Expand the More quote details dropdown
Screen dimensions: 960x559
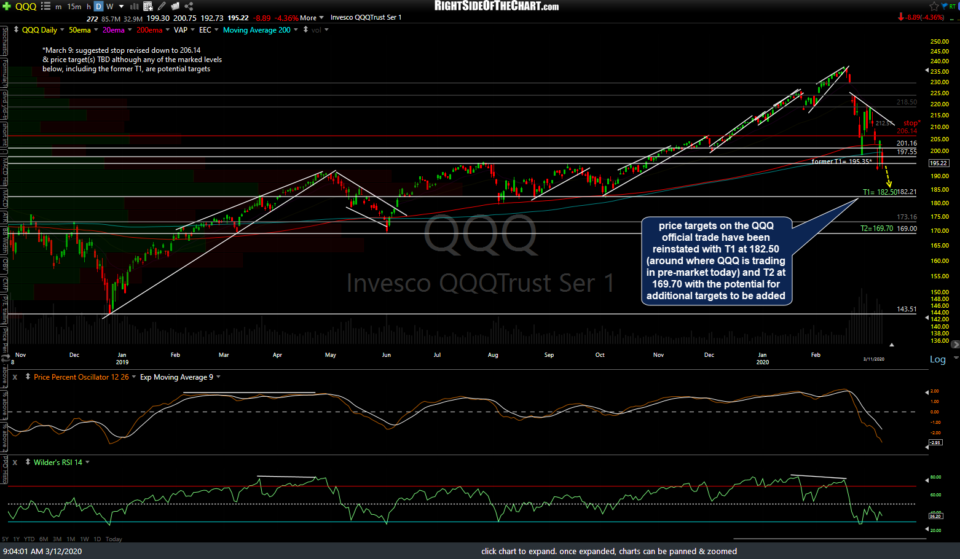point(312,18)
